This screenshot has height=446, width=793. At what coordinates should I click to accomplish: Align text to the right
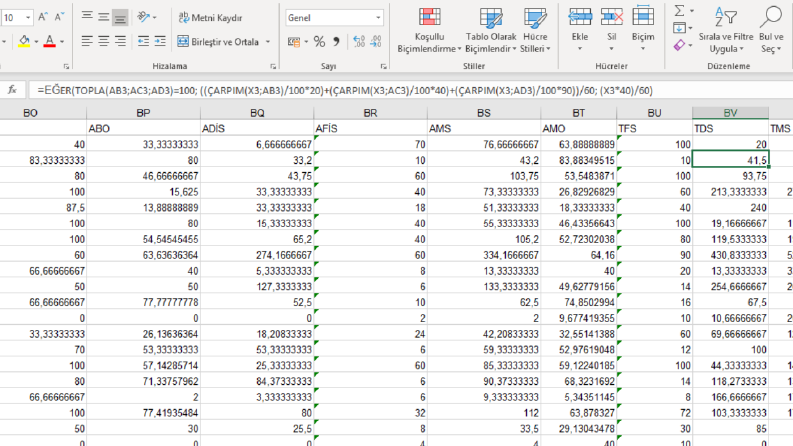coord(120,41)
